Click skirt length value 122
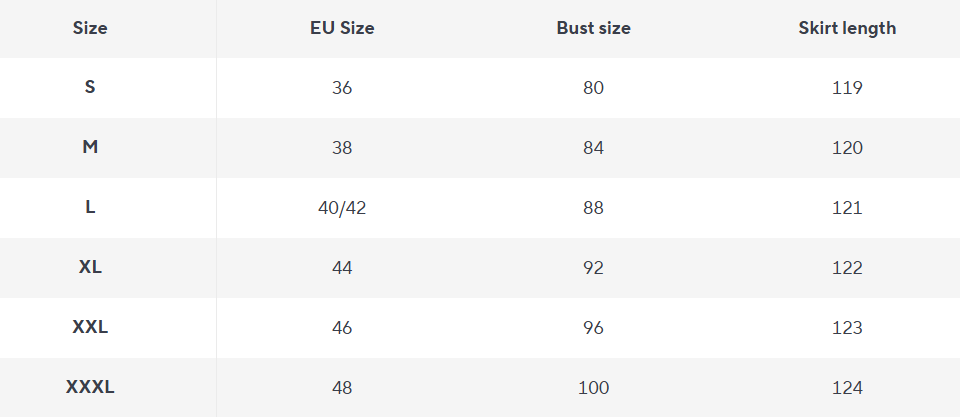Screen dimensions: 960x417 (847, 268)
